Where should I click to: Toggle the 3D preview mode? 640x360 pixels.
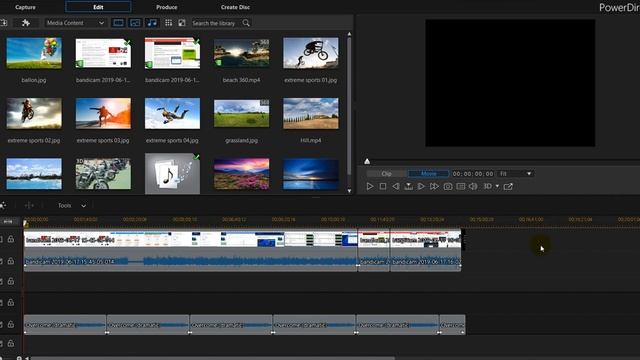point(487,186)
